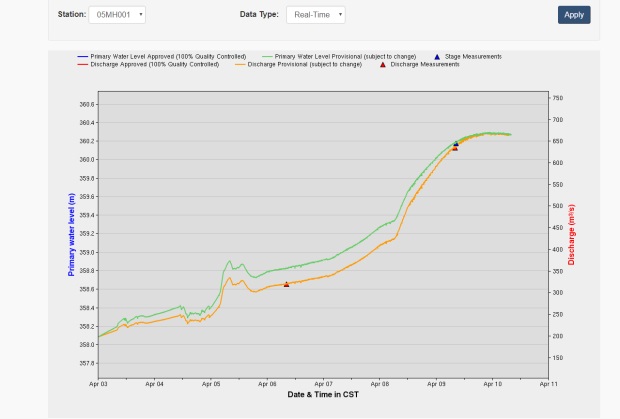Click the Apr 03 date label on x-axis

pos(98,382)
